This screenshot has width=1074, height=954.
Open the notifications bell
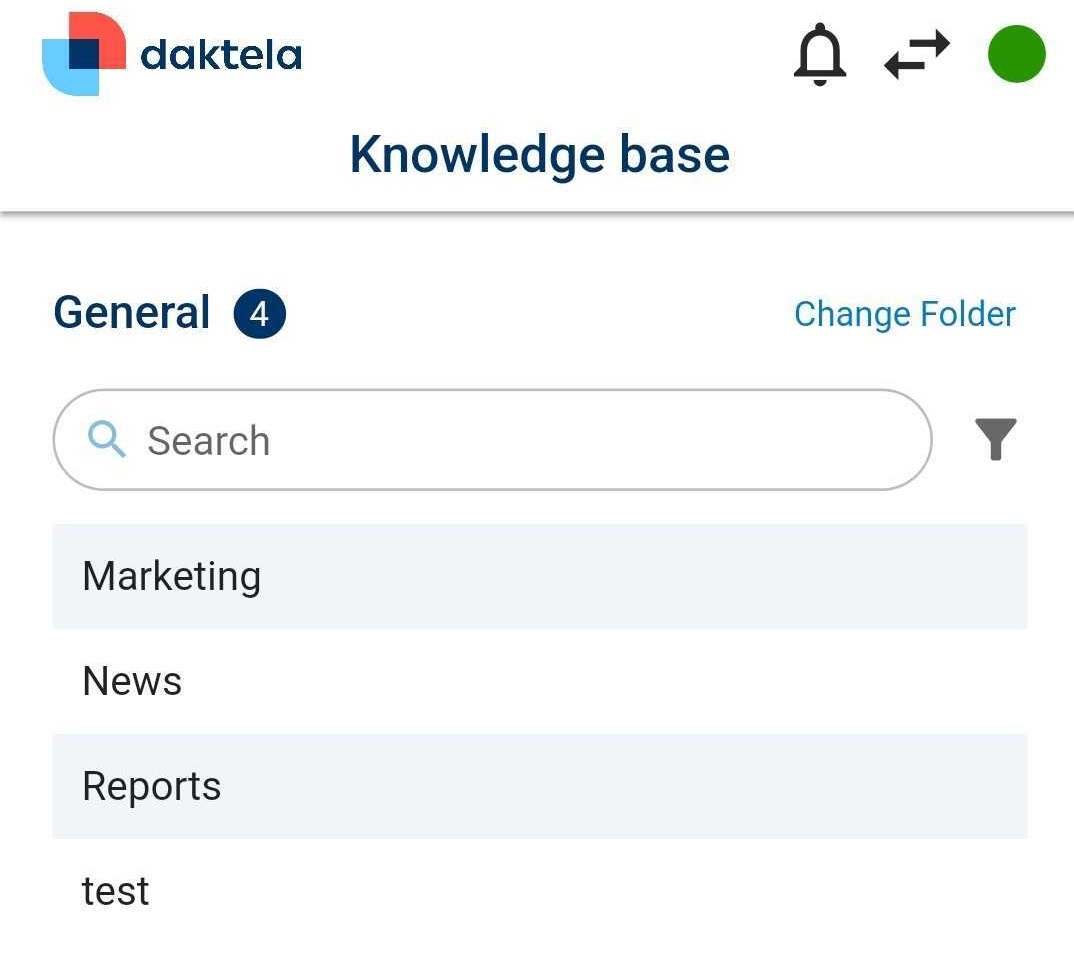pos(819,54)
